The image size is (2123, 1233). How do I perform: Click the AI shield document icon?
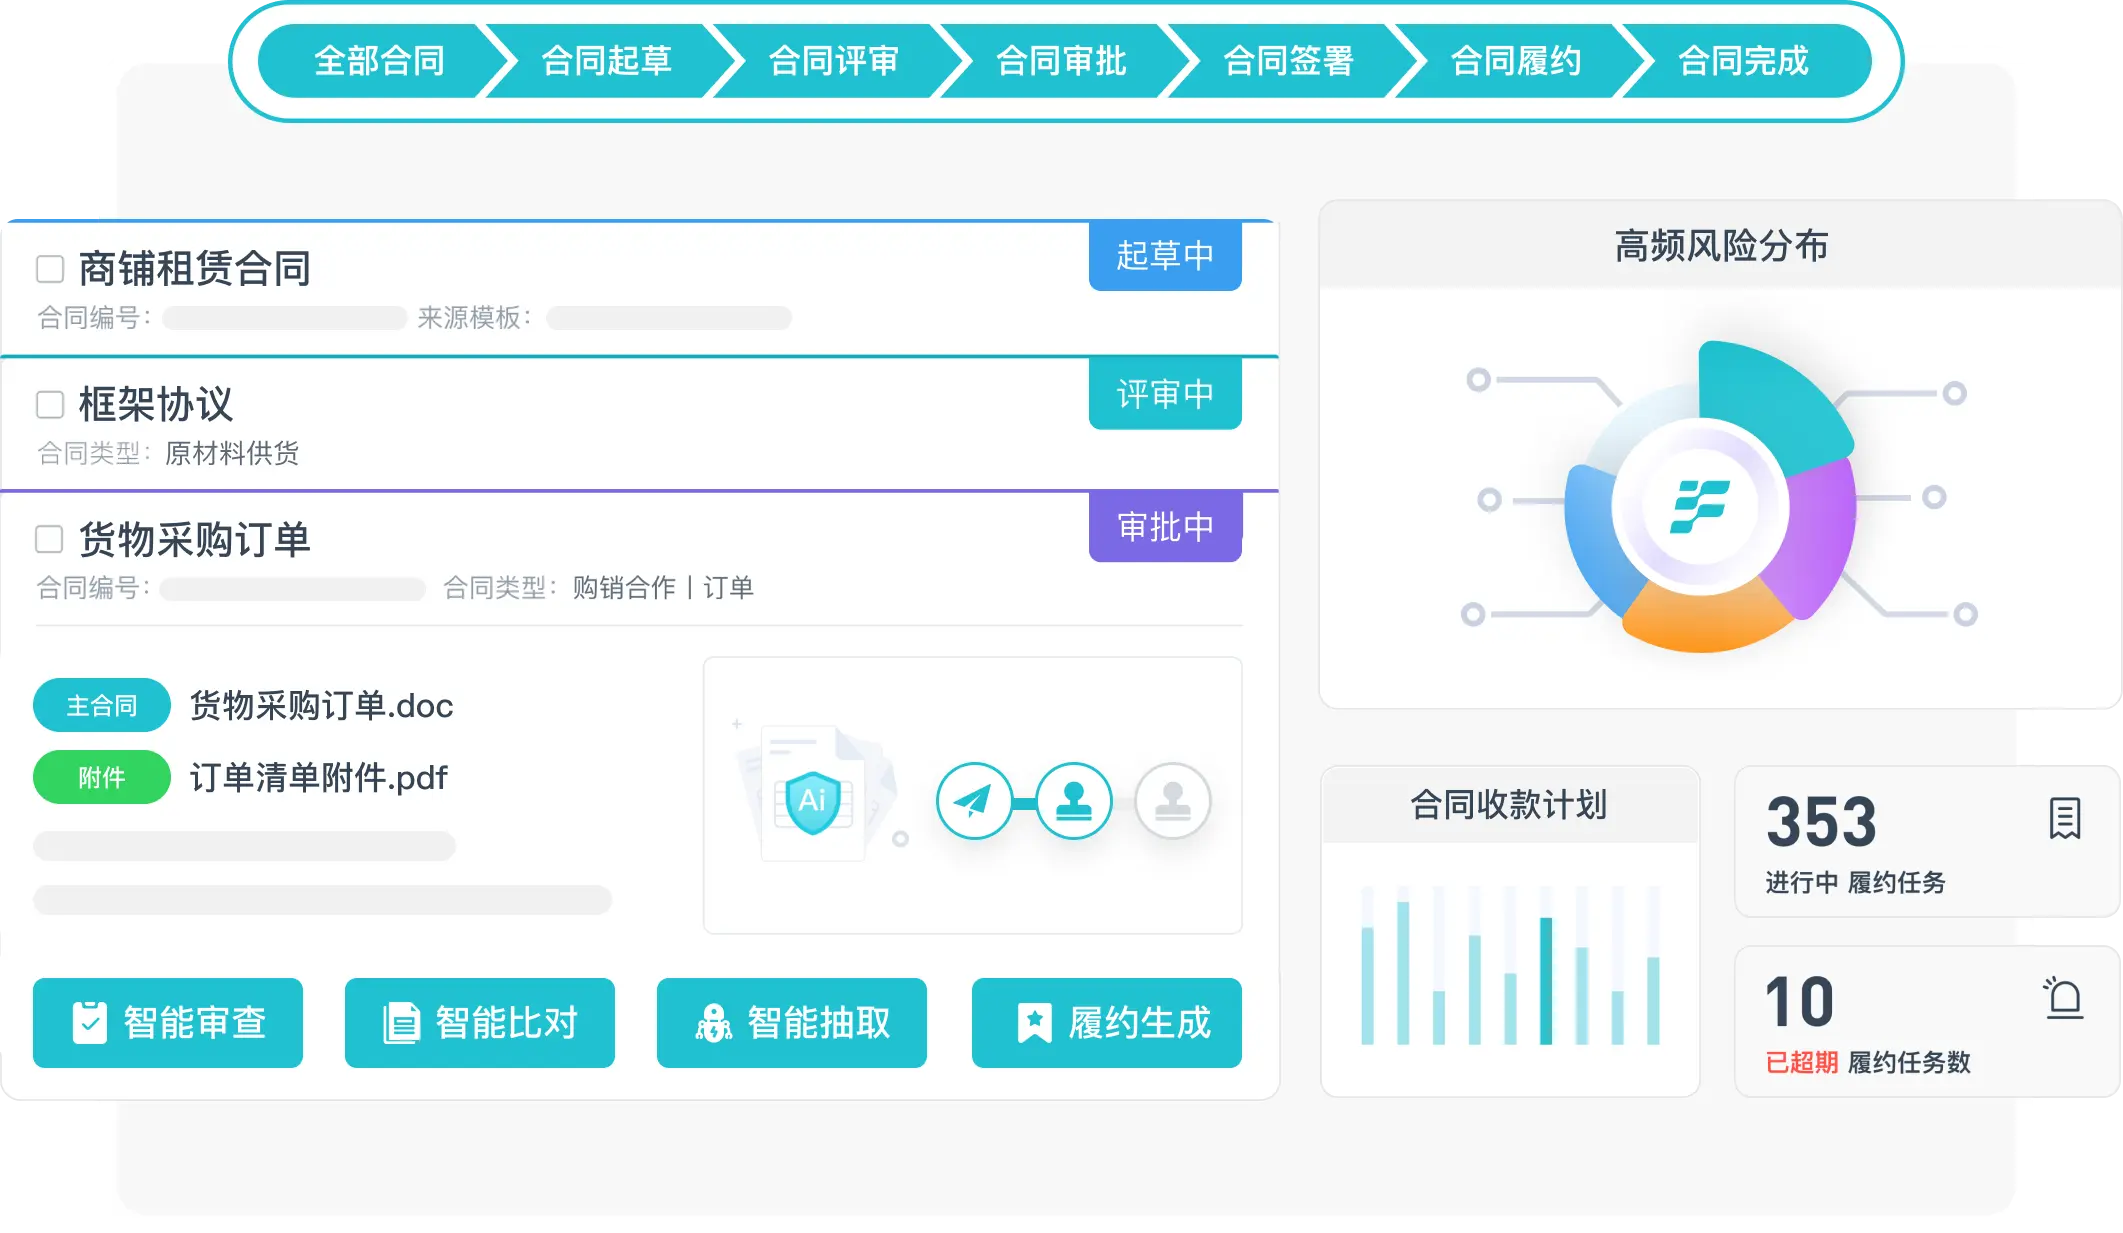coord(813,800)
